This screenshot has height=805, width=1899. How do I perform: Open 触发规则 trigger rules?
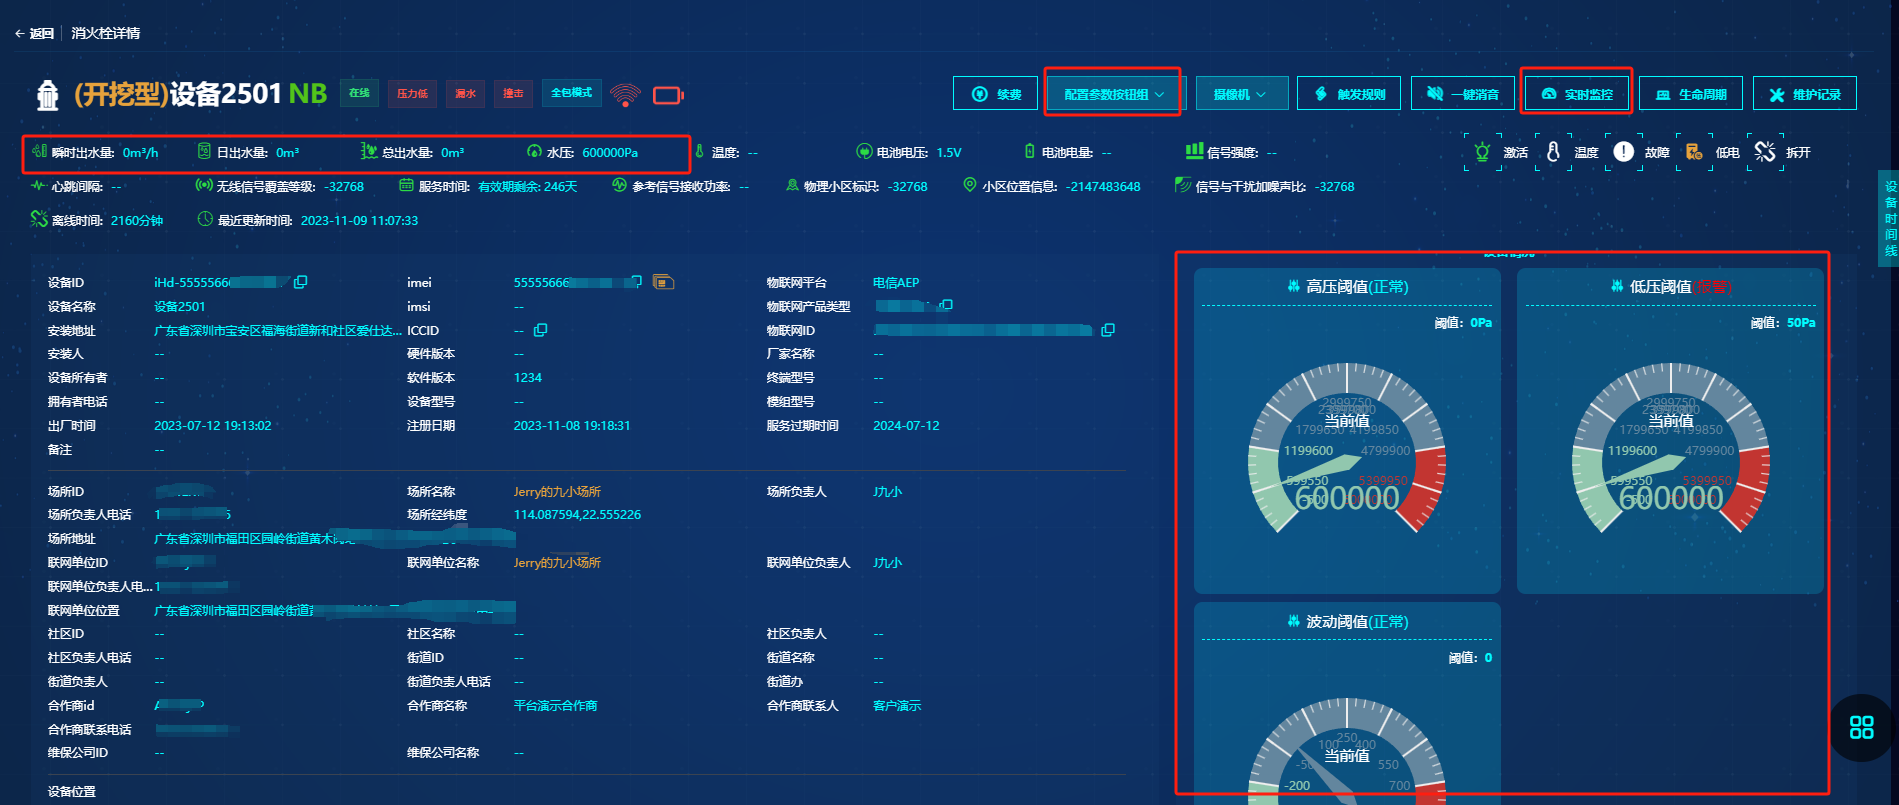click(1349, 94)
